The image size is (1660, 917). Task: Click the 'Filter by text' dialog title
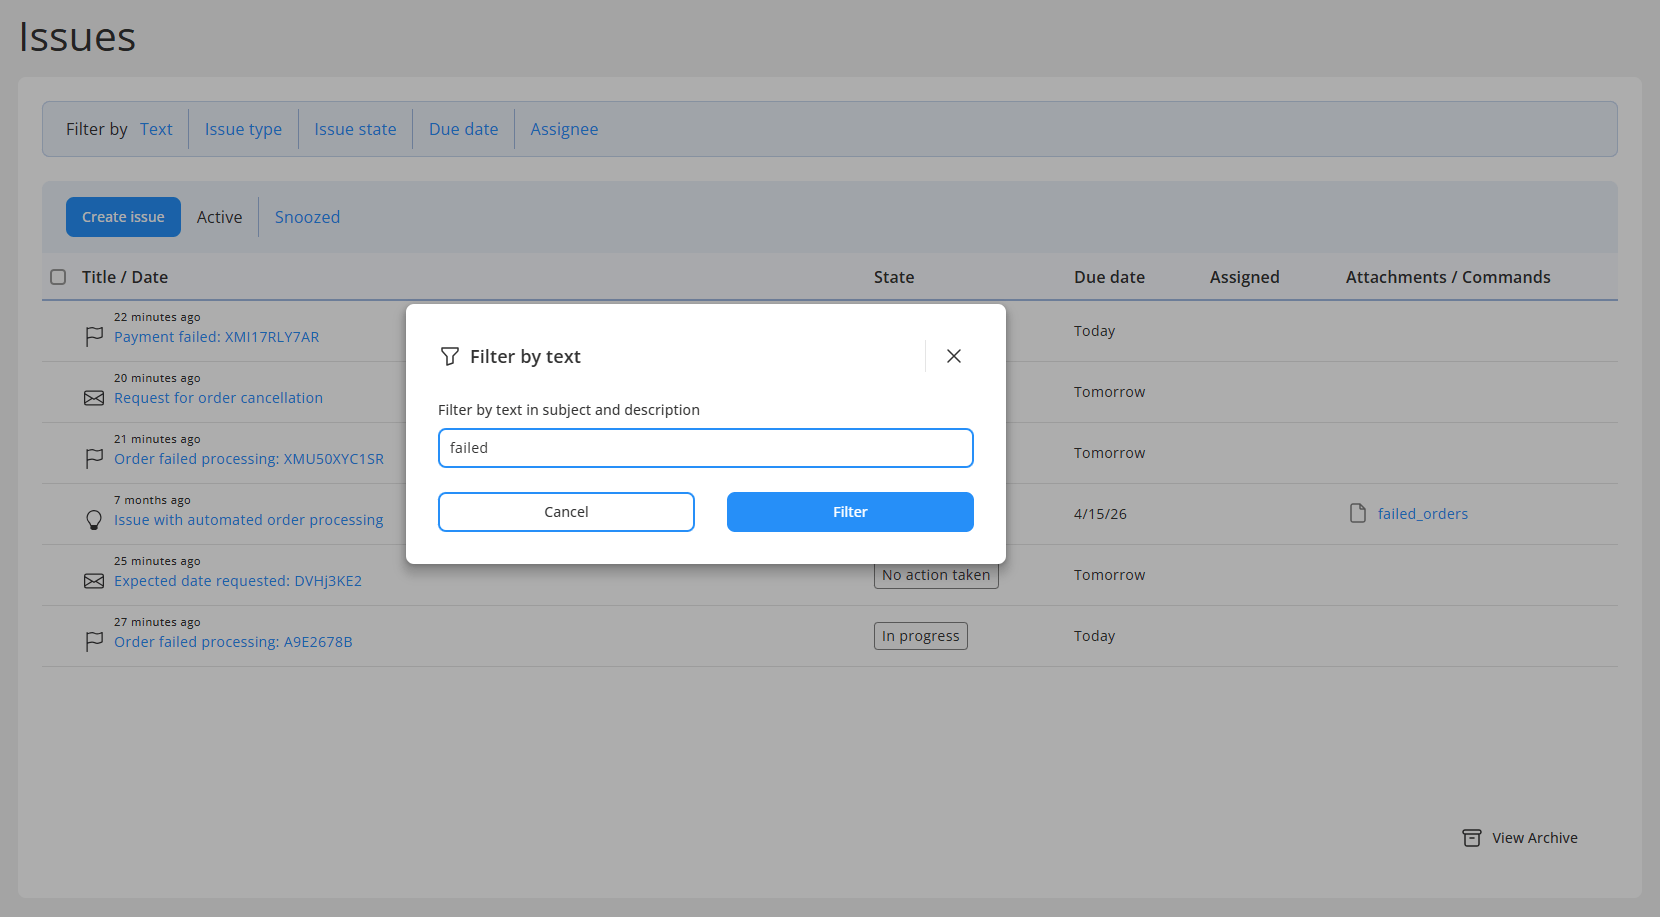(x=525, y=357)
